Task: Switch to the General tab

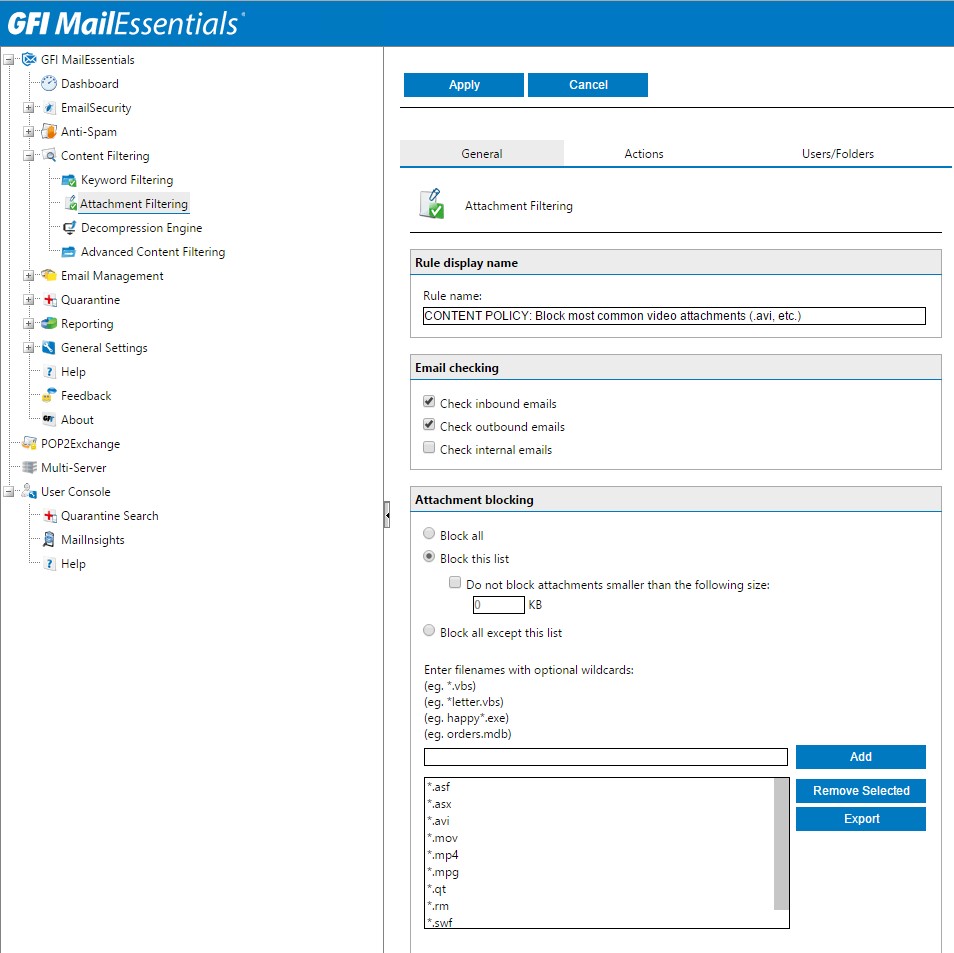Action: (482, 153)
